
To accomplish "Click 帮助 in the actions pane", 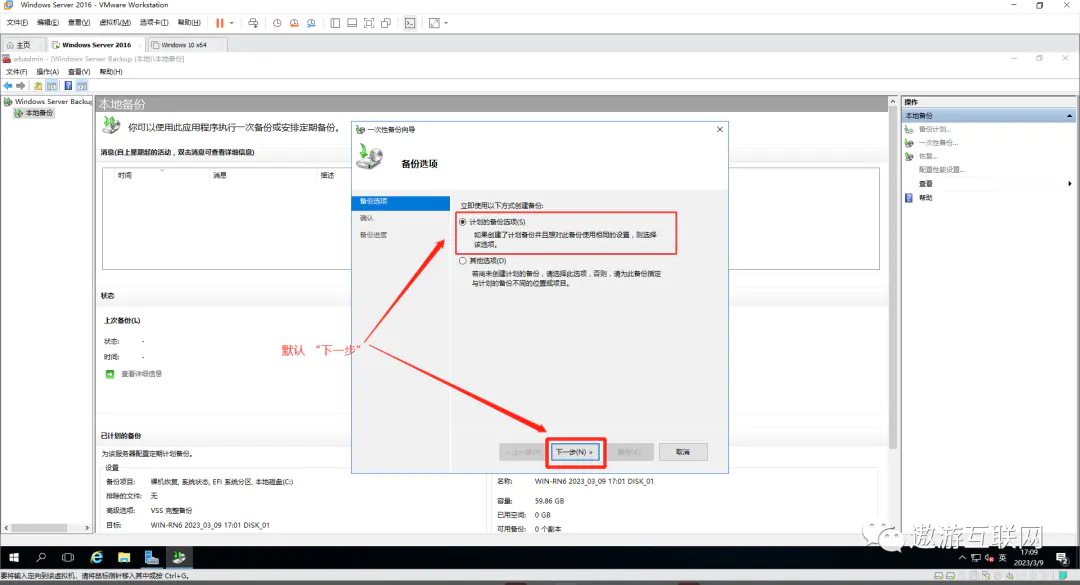I will pos(925,198).
